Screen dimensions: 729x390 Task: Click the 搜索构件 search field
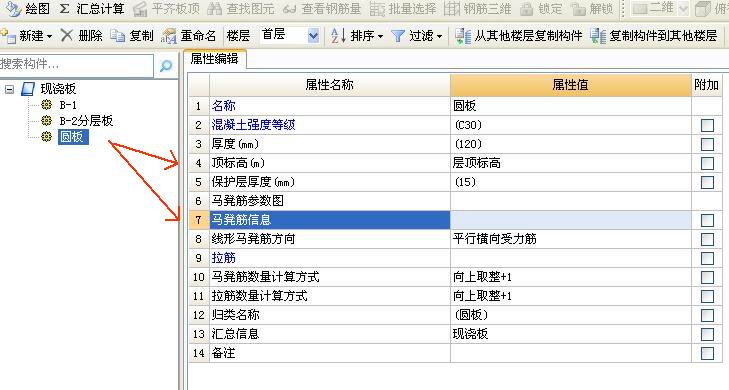click(76, 65)
